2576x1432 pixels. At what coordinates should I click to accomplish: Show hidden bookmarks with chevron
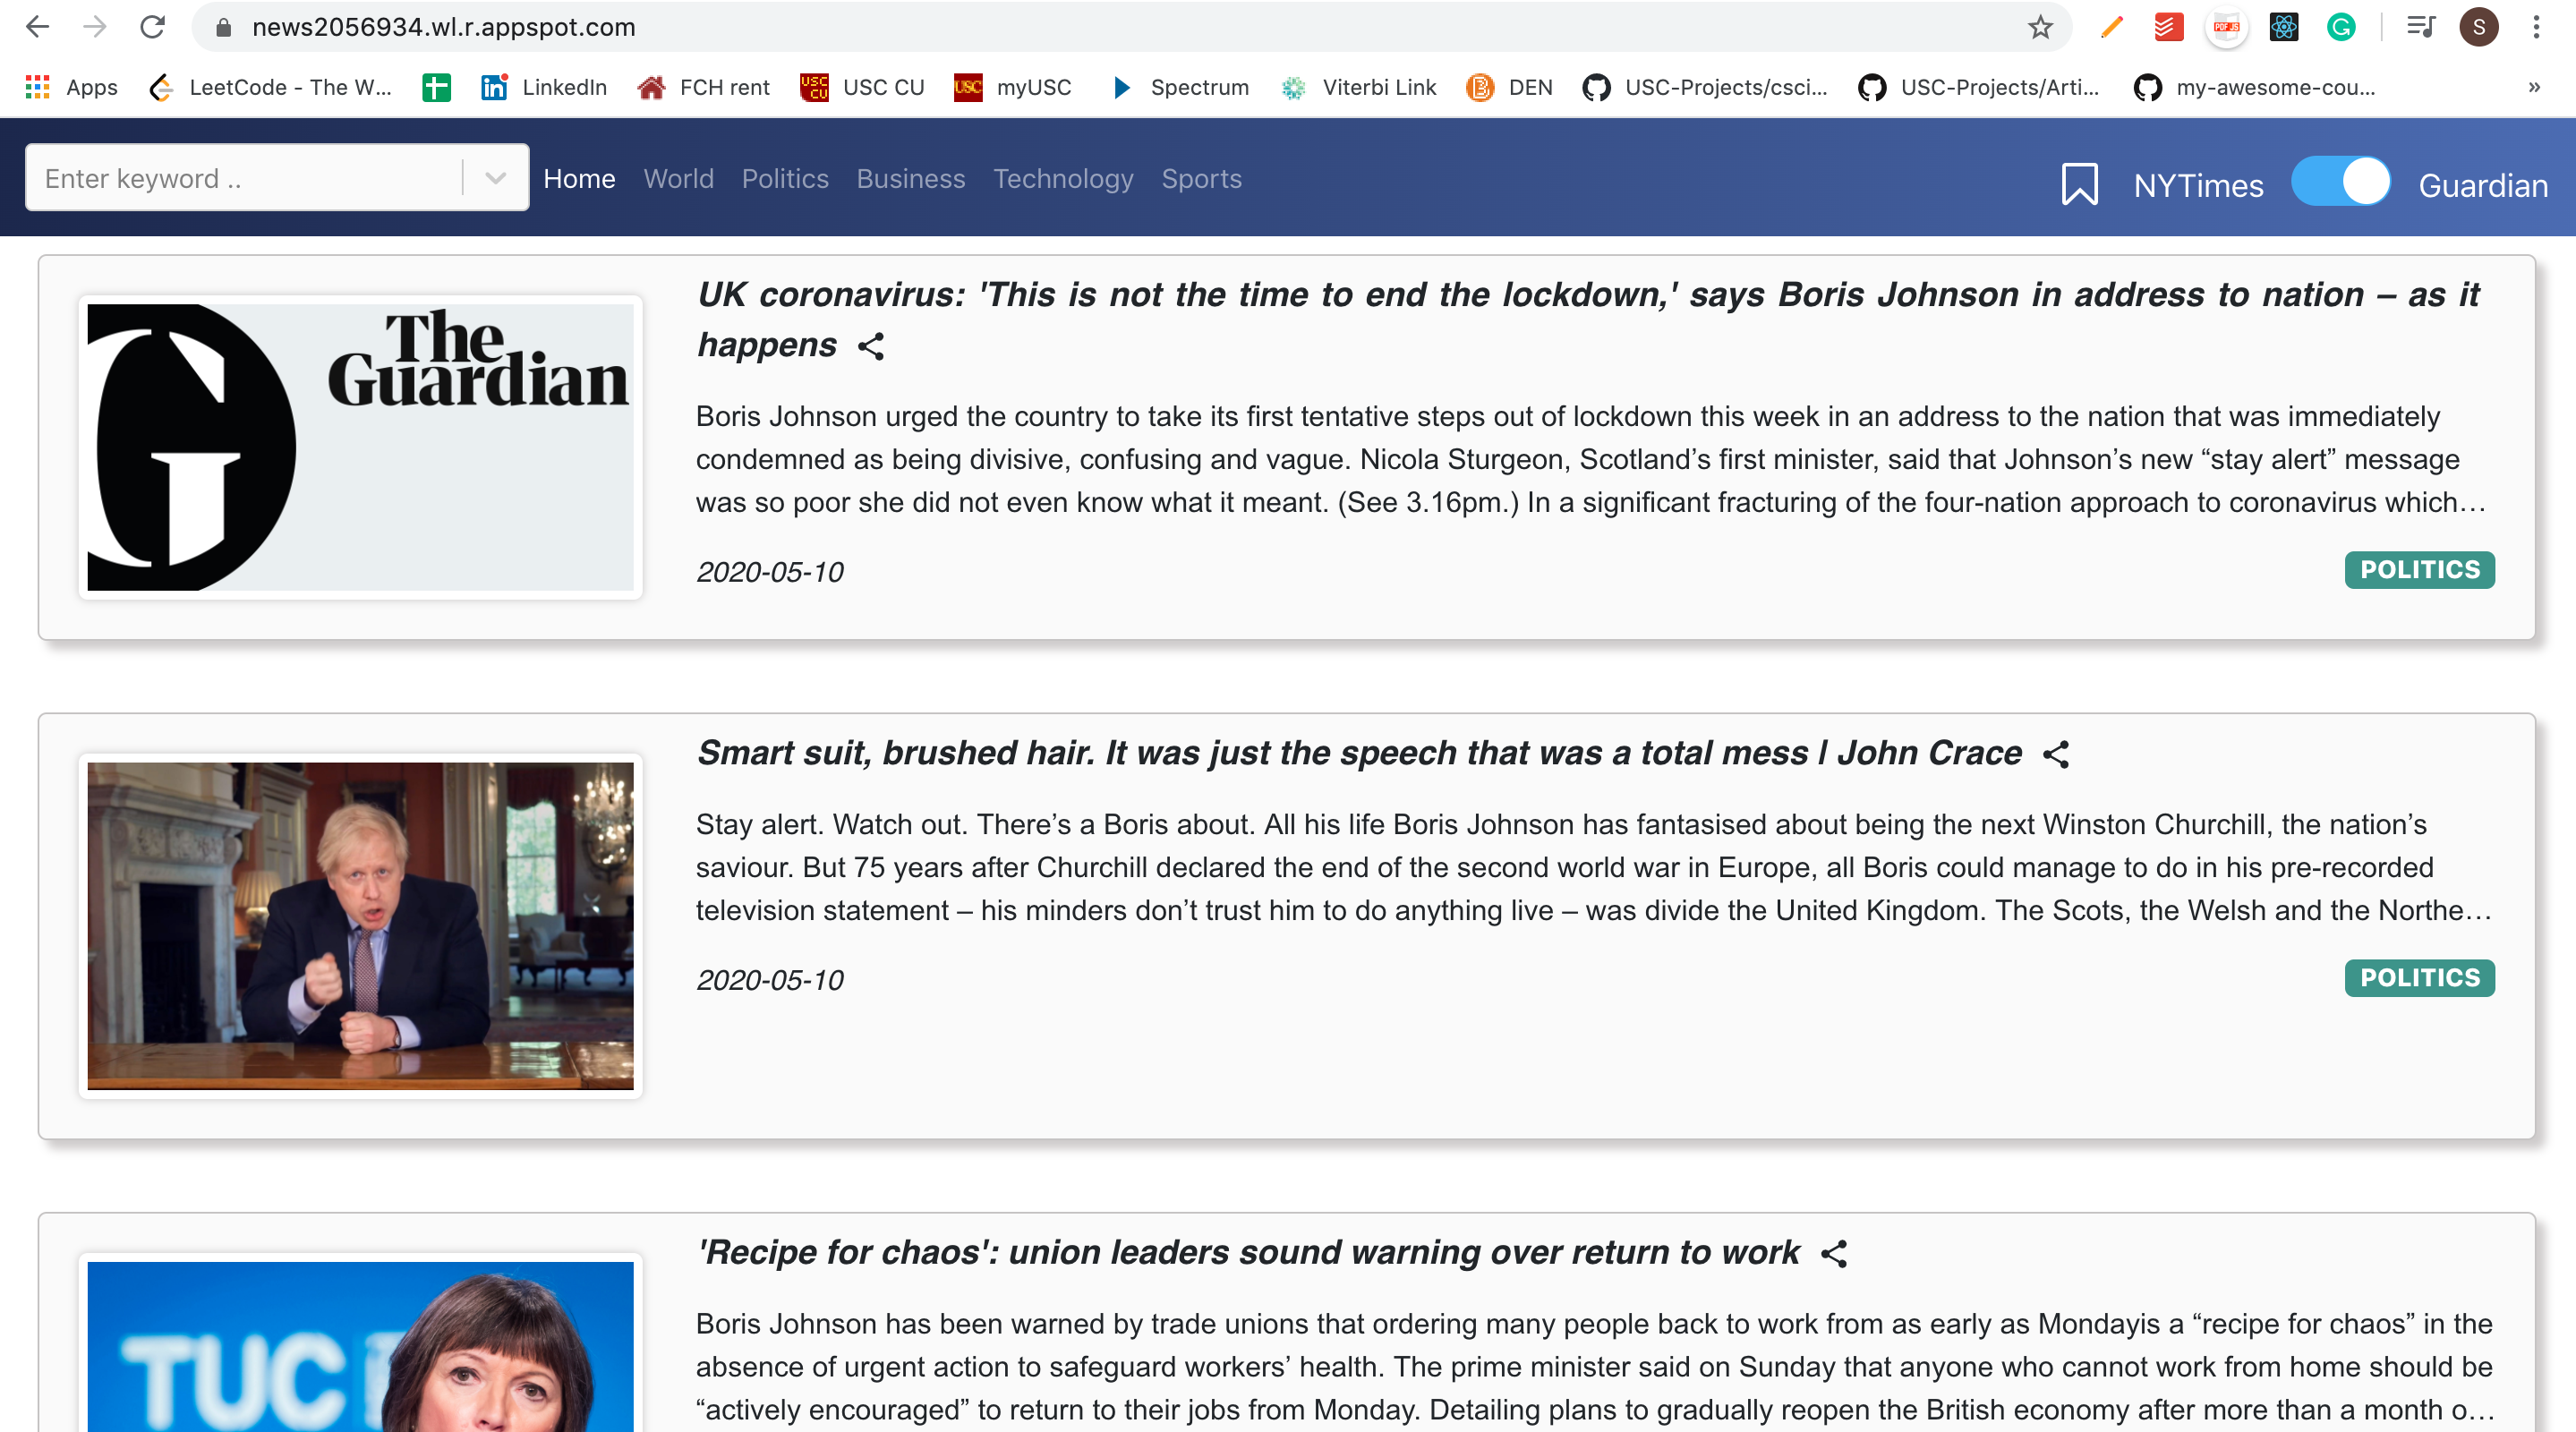[2534, 87]
